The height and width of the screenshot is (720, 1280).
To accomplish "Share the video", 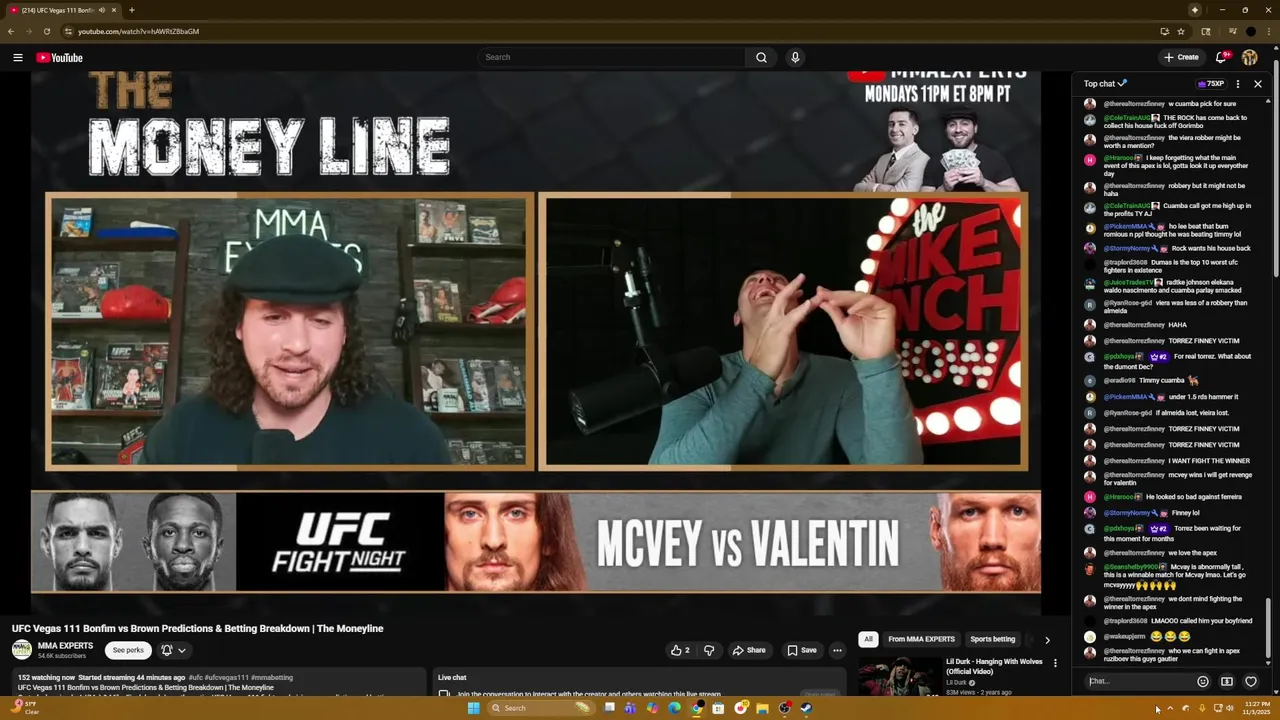I will (x=749, y=650).
